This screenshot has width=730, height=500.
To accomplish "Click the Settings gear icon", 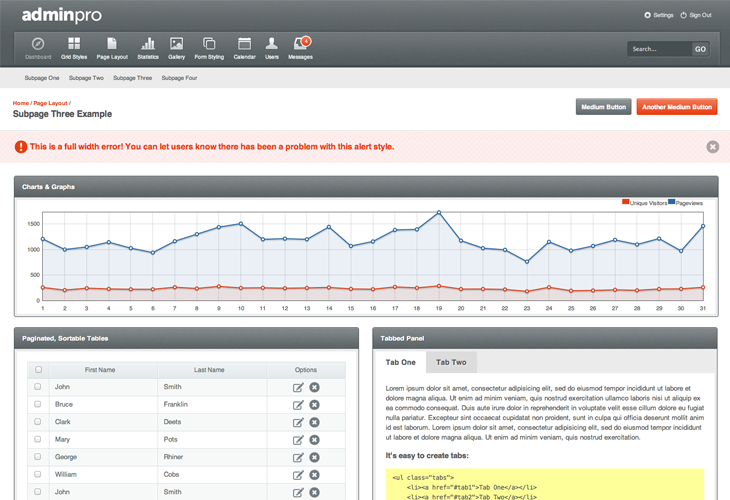I will pos(647,15).
